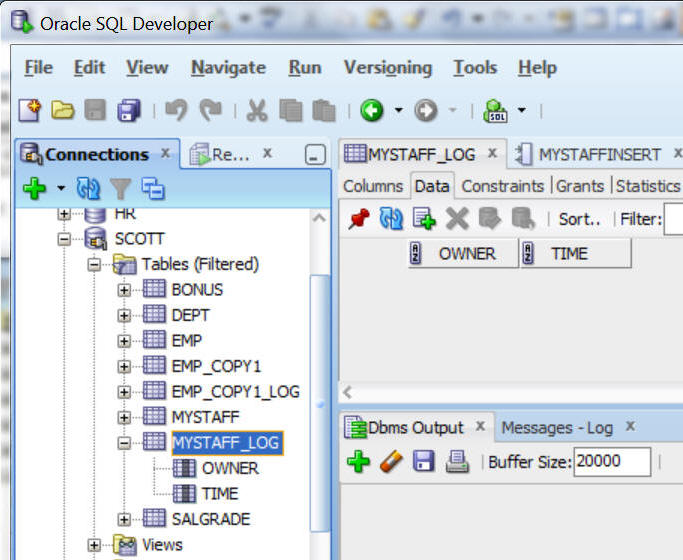Clear Dbms Output with eraser icon
Screen dimensions: 683x560
pyautogui.click(x=391, y=462)
